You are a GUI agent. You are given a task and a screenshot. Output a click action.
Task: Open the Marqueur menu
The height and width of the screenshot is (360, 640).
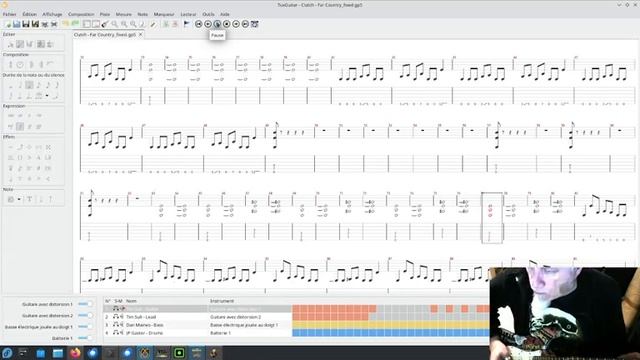click(x=164, y=14)
